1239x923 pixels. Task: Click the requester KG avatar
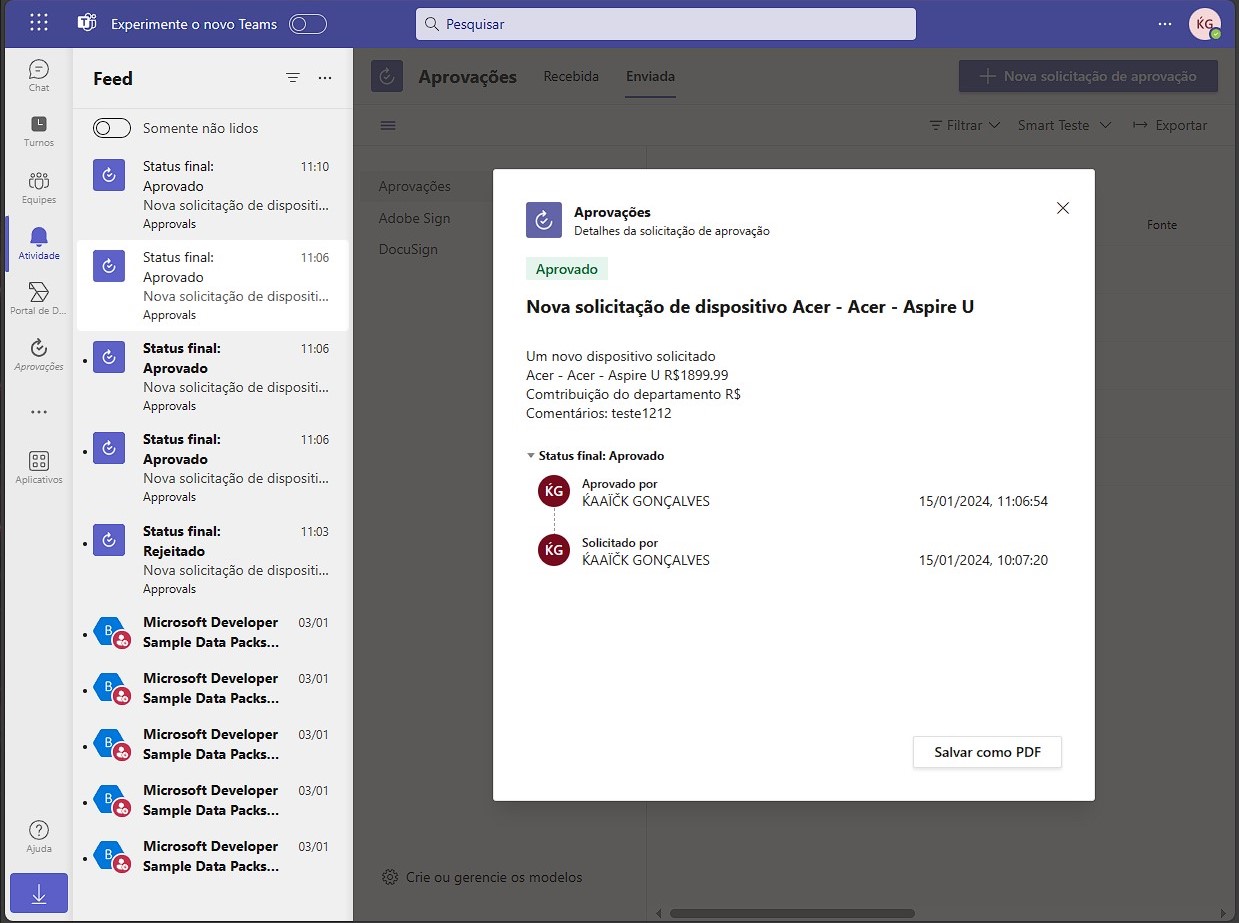click(x=554, y=550)
